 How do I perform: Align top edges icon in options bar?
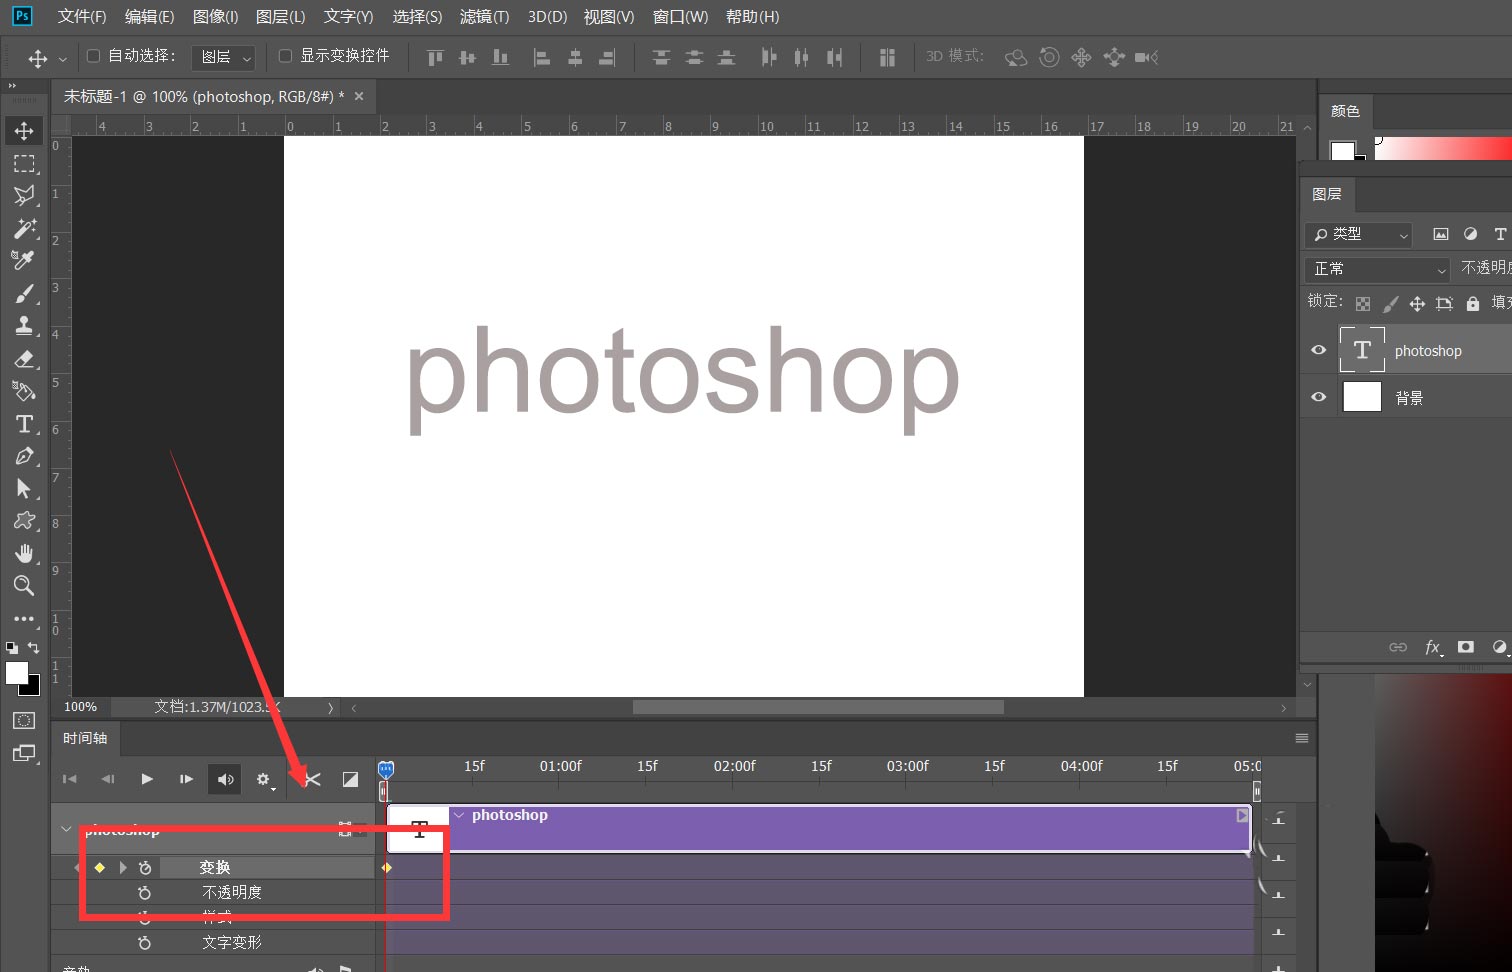[435, 57]
